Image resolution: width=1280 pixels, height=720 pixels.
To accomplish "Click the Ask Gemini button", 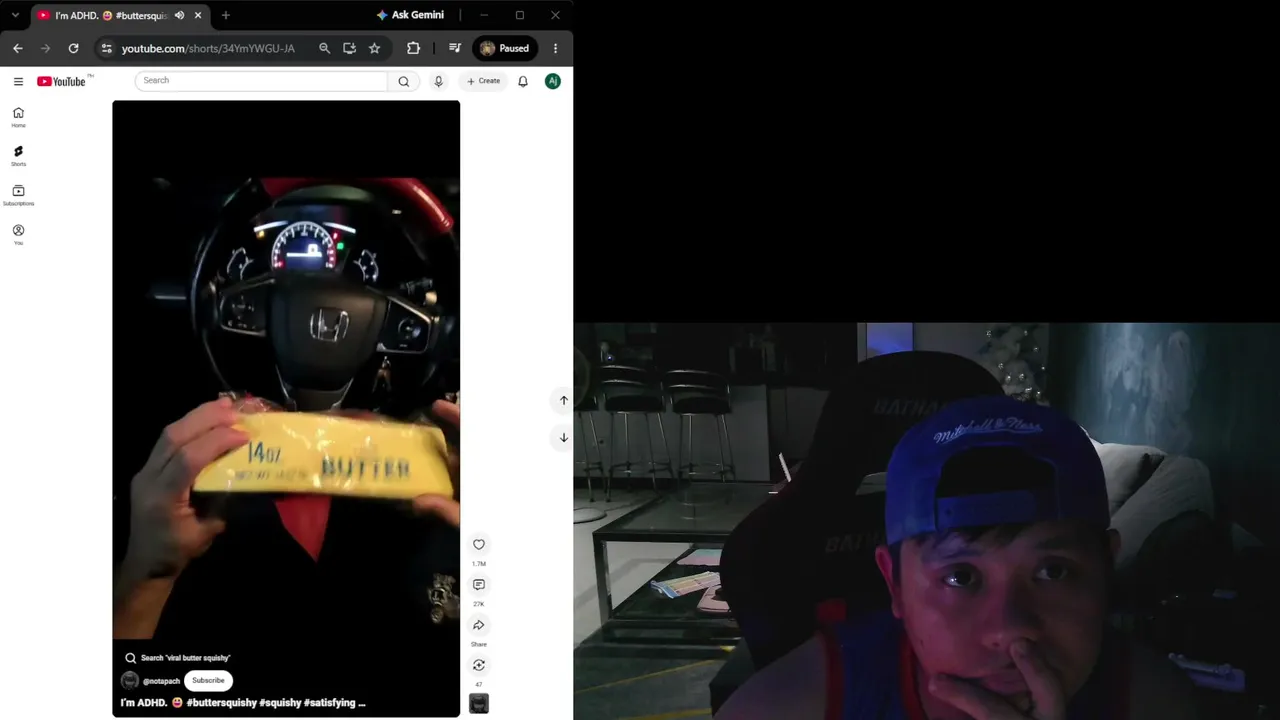I will [410, 15].
